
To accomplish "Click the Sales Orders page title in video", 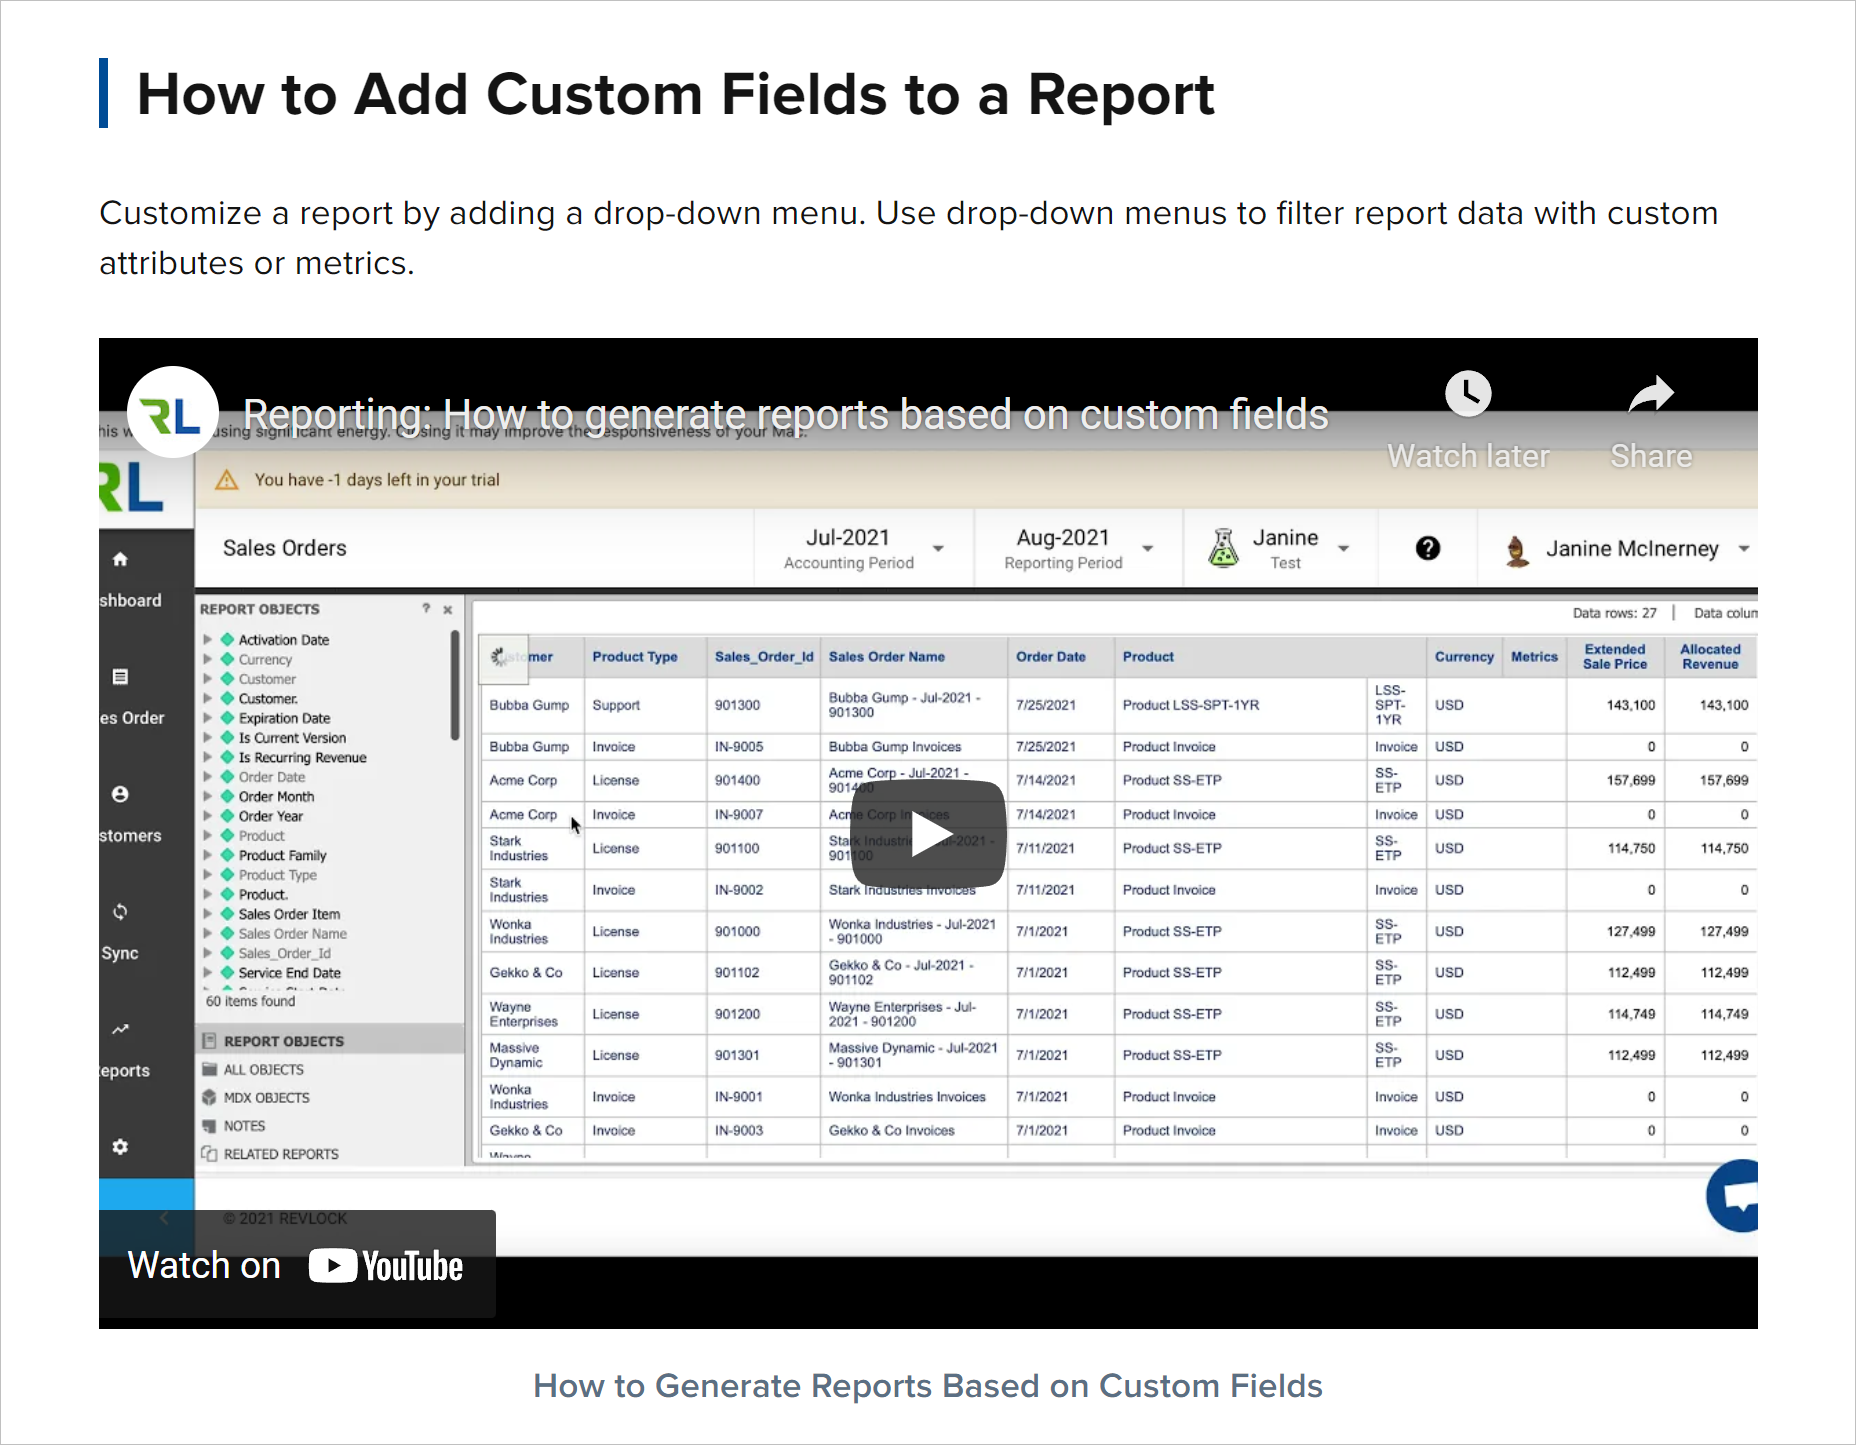I will (x=285, y=548).
